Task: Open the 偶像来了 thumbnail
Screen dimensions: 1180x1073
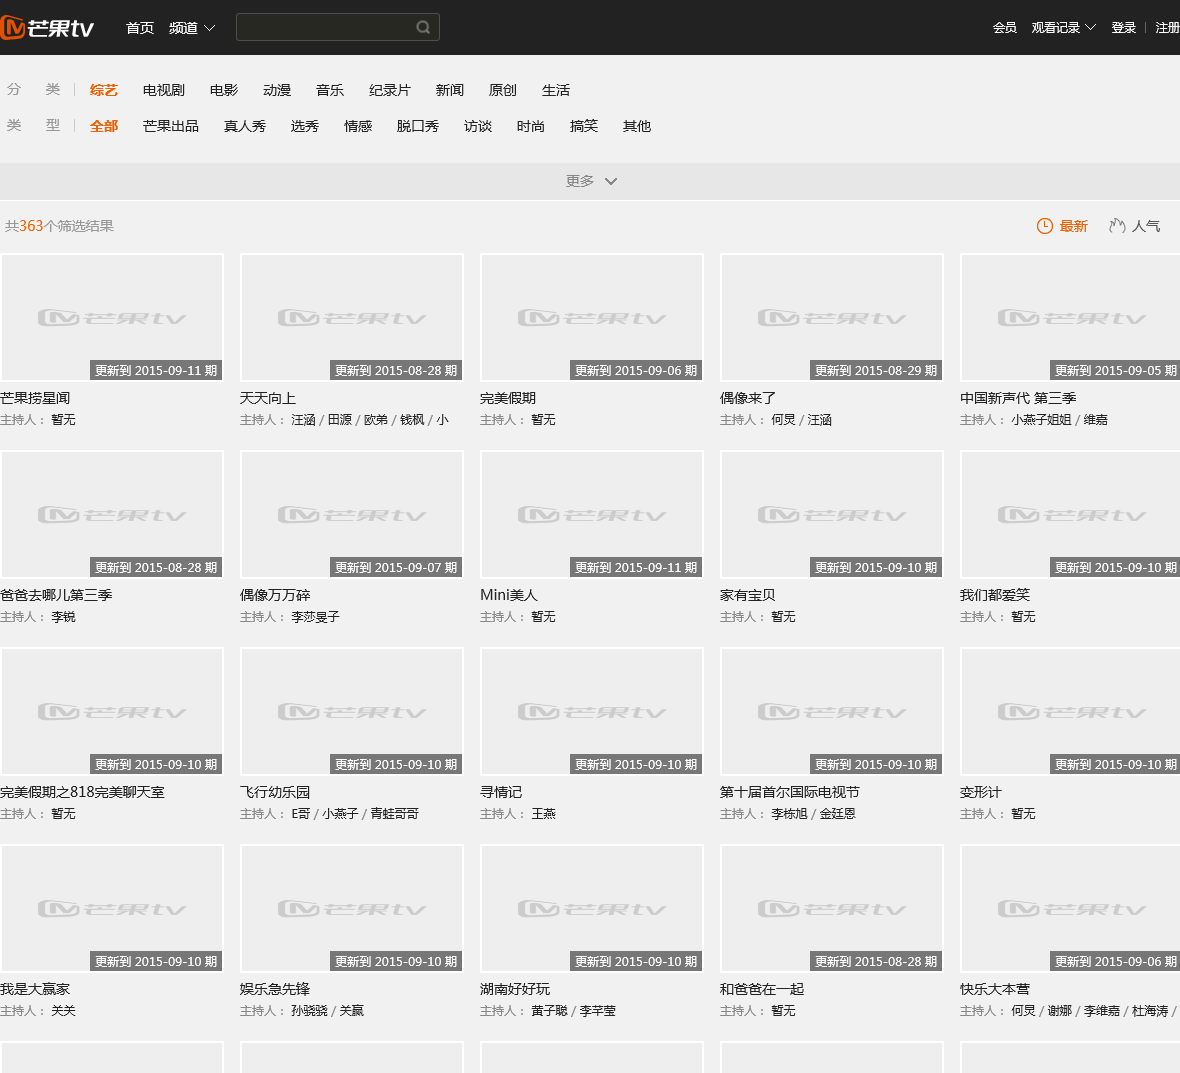Action: click(832, 318)
